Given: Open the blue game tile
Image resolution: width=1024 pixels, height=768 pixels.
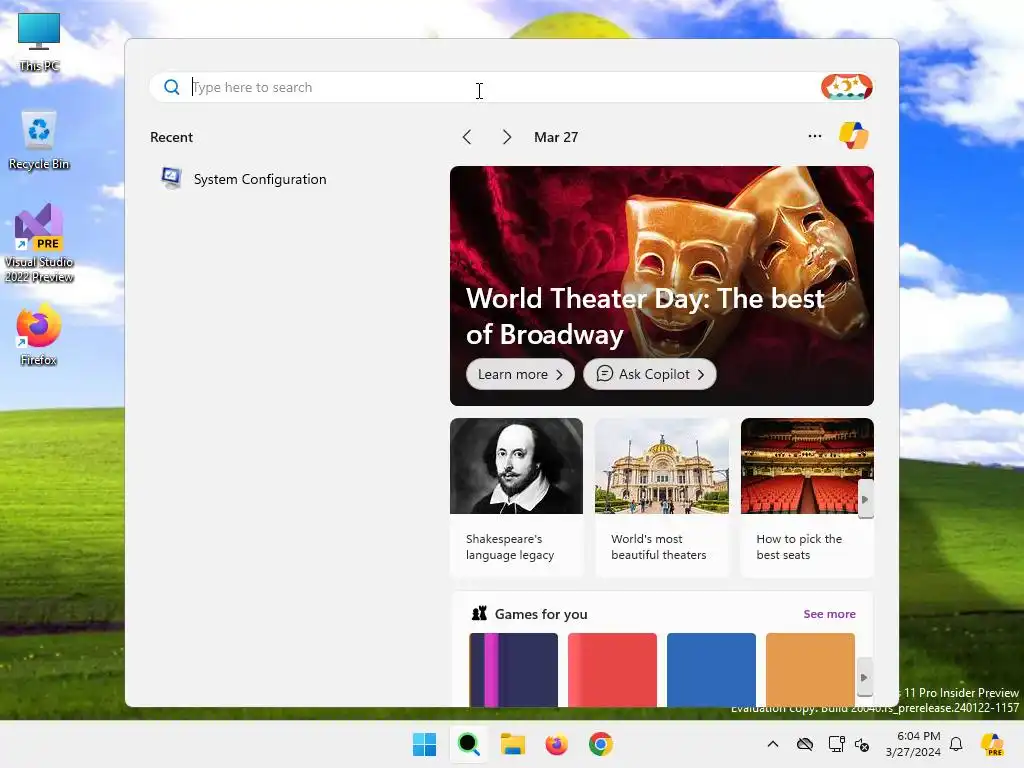Looking at the screenshot, I should click(x=711, y=669).
